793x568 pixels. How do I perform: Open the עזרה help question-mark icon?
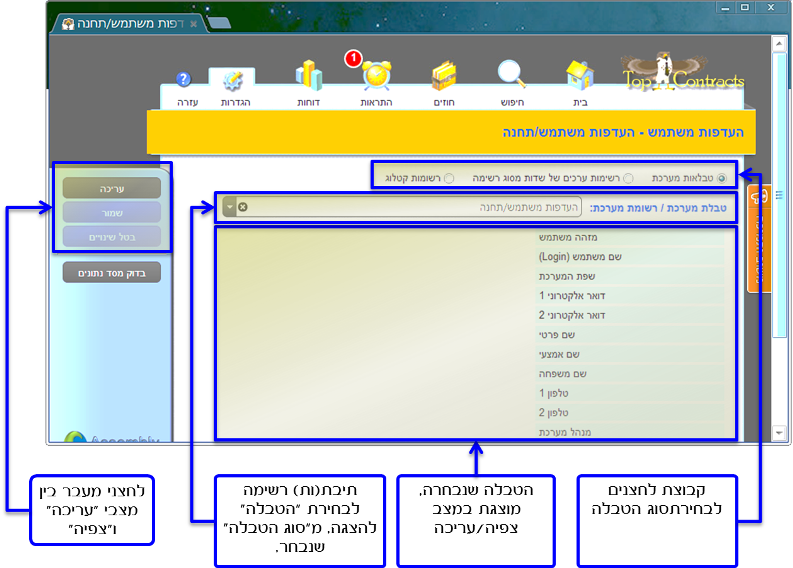click(184, 79)
